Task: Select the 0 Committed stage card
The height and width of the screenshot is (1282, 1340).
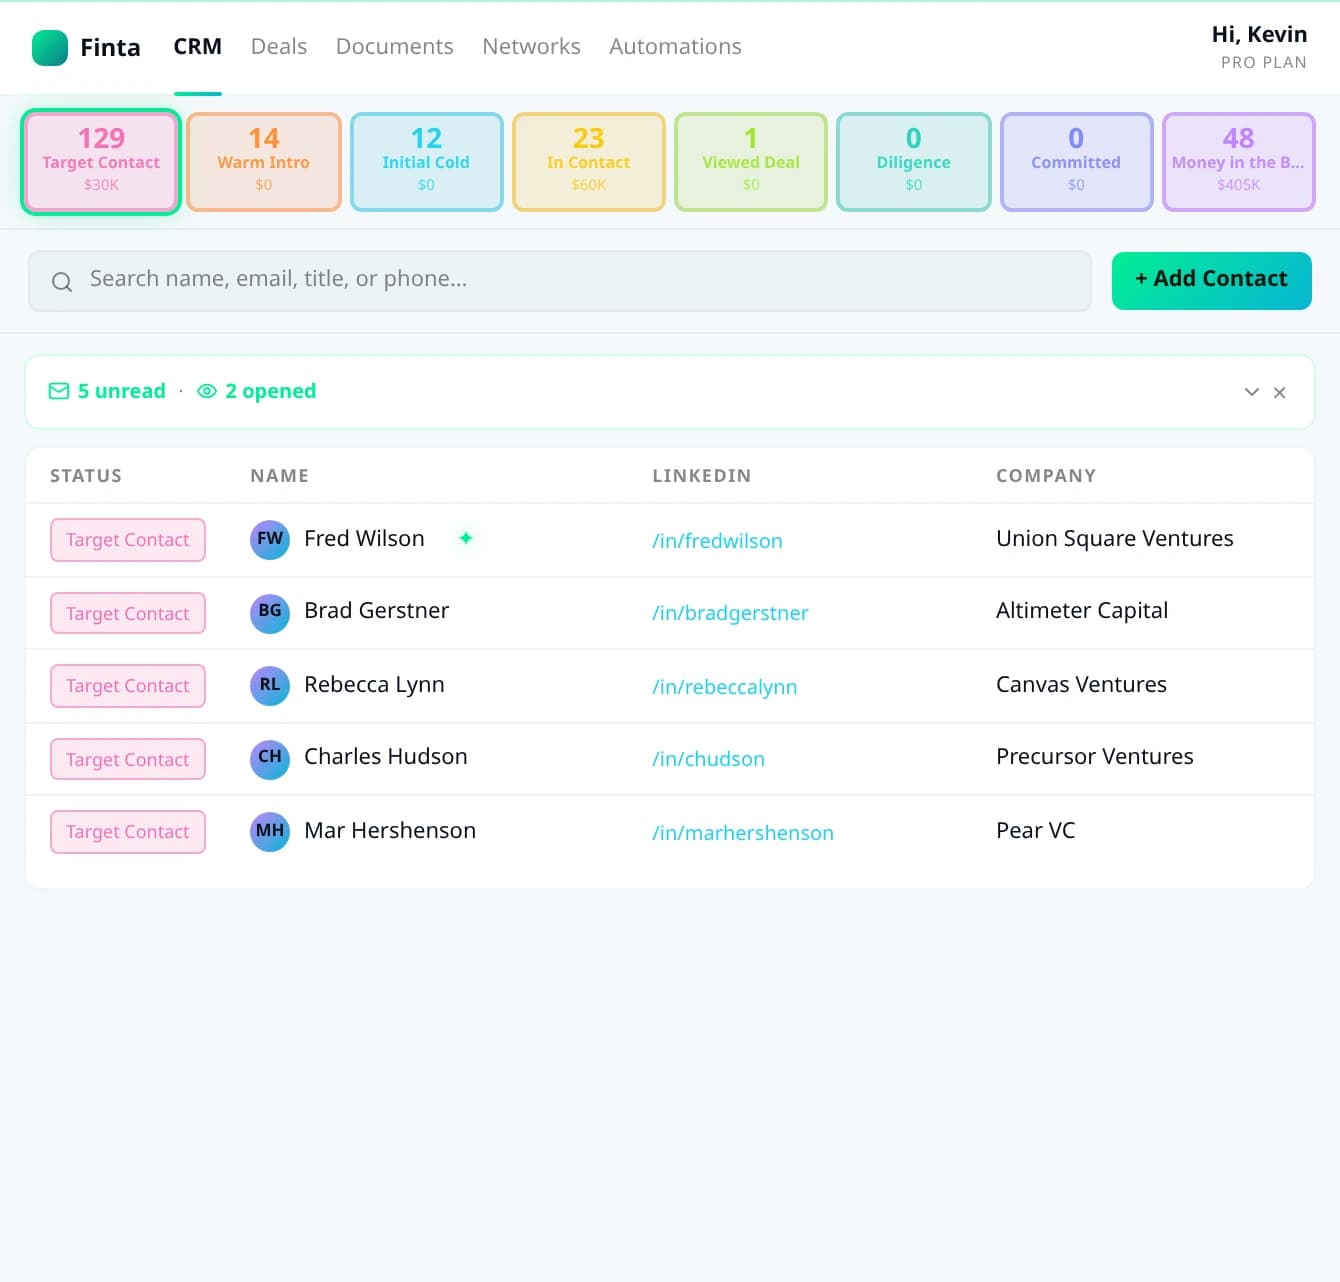Action: pos(1076,162)
